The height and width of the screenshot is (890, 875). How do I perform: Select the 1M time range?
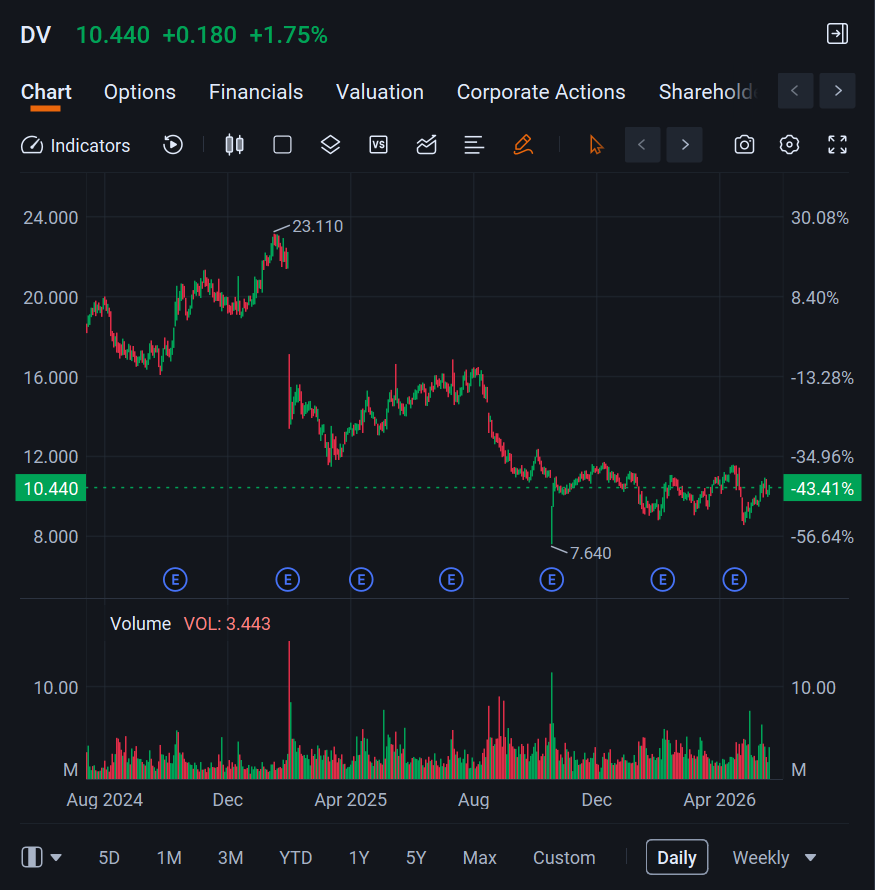pos(169,857)
